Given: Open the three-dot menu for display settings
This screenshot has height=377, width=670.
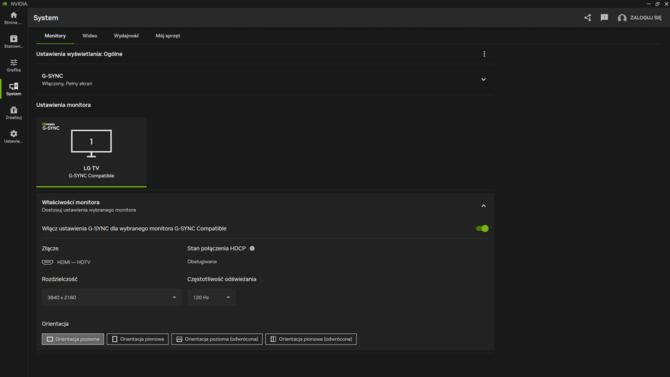Looking at the screenshot, I should (x=484, y=54).
